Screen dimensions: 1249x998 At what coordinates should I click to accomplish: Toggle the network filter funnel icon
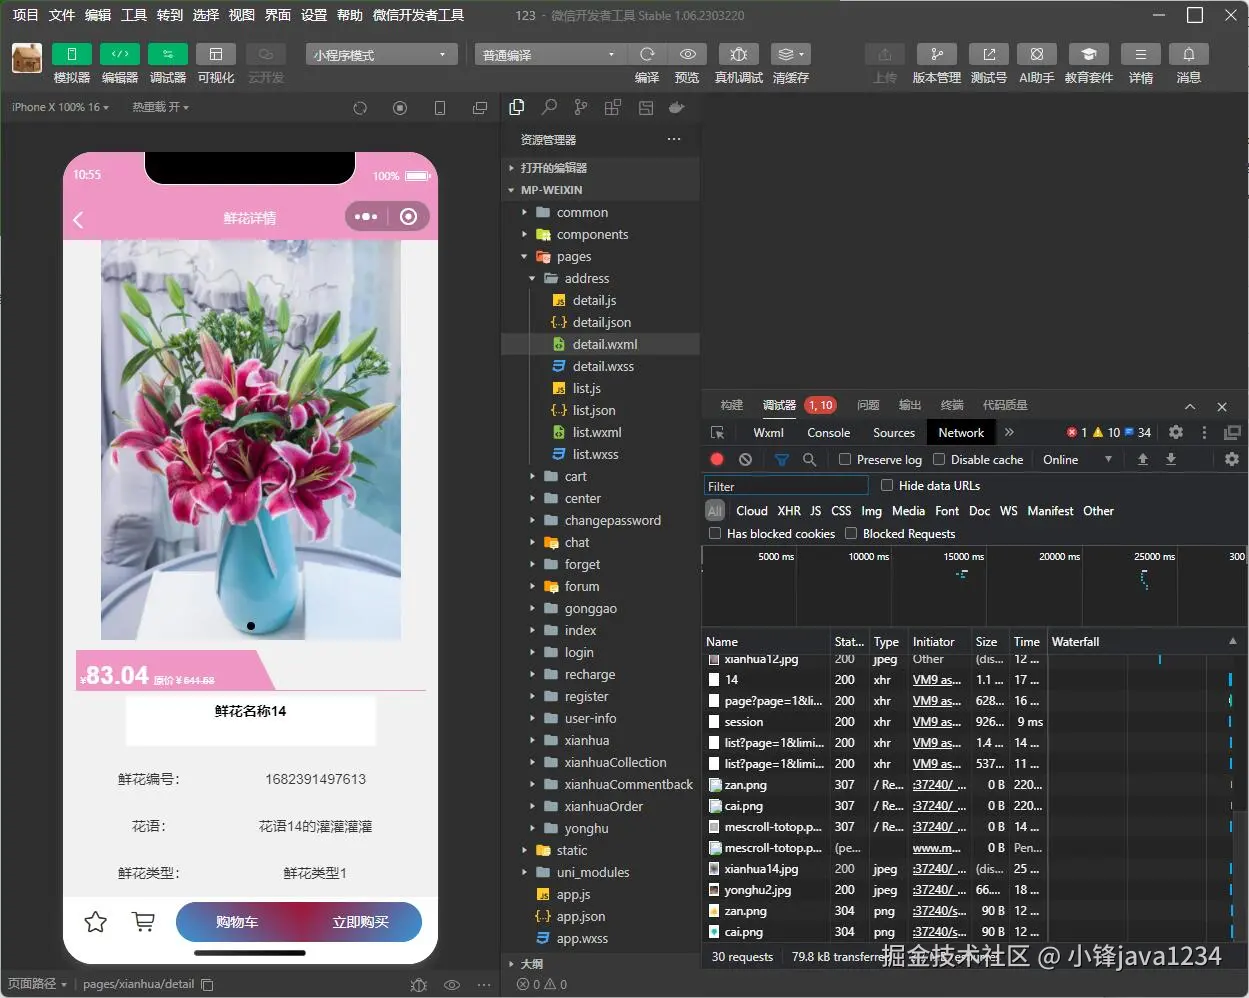[781, 459]
